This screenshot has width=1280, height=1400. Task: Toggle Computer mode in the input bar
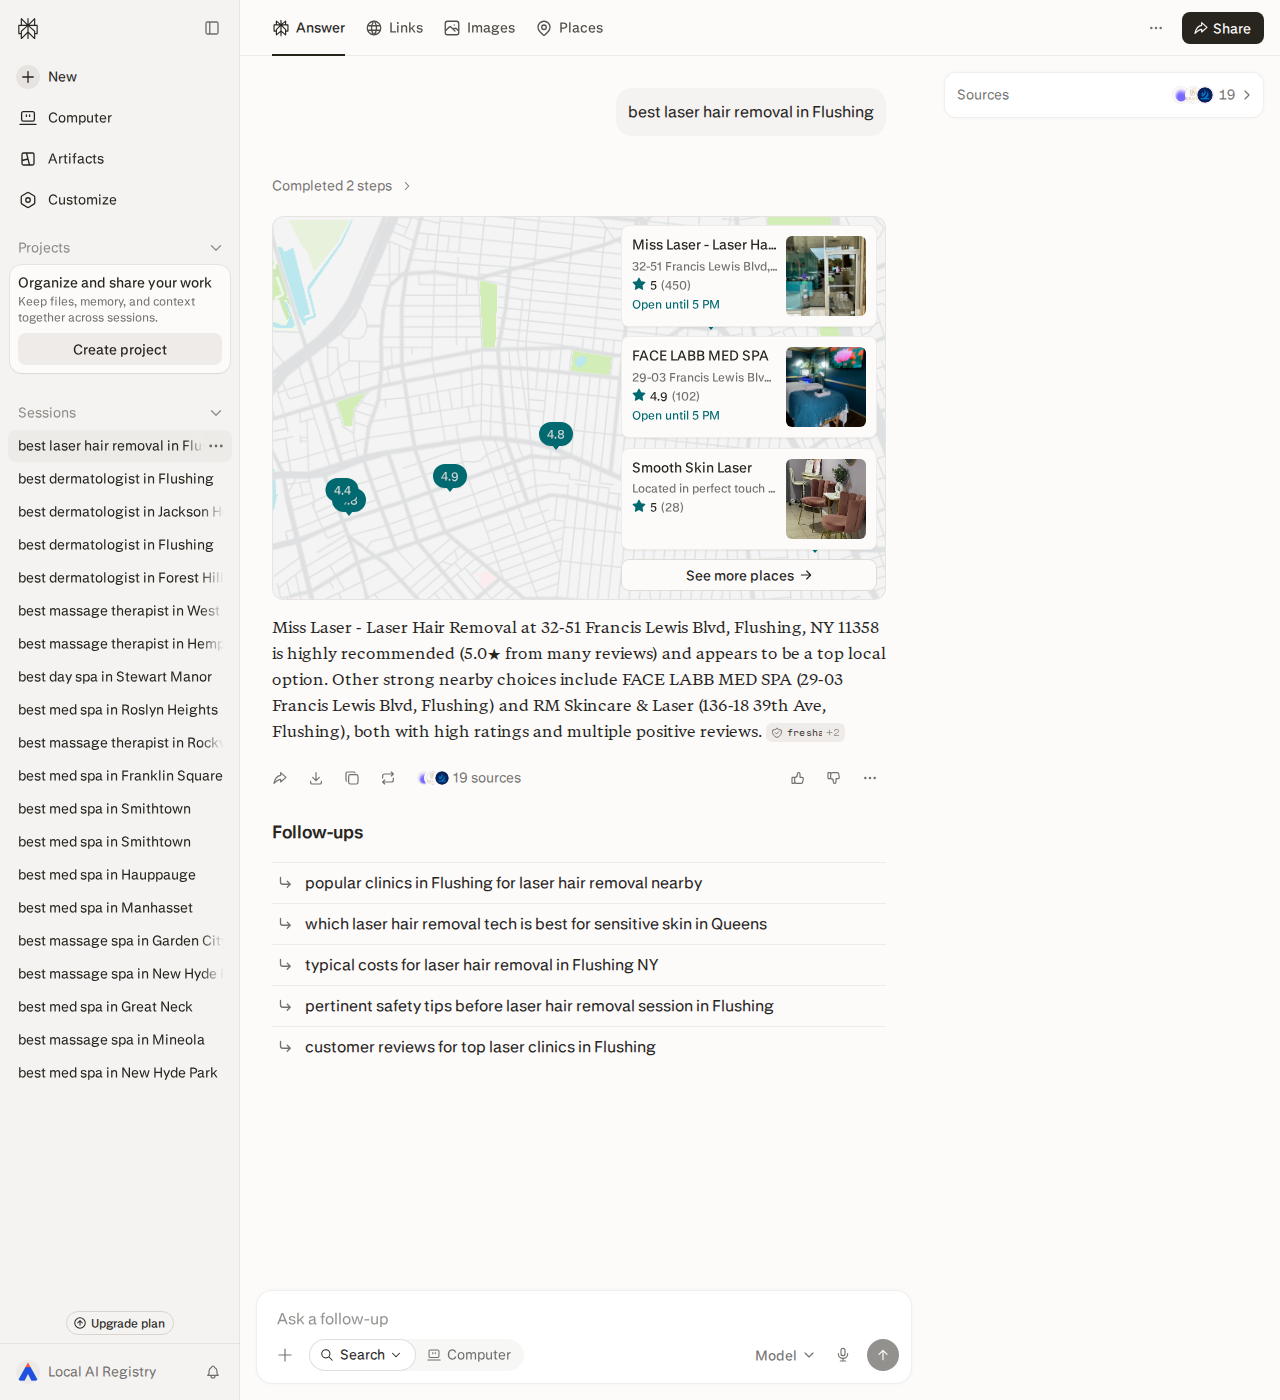coord(469,1355)
